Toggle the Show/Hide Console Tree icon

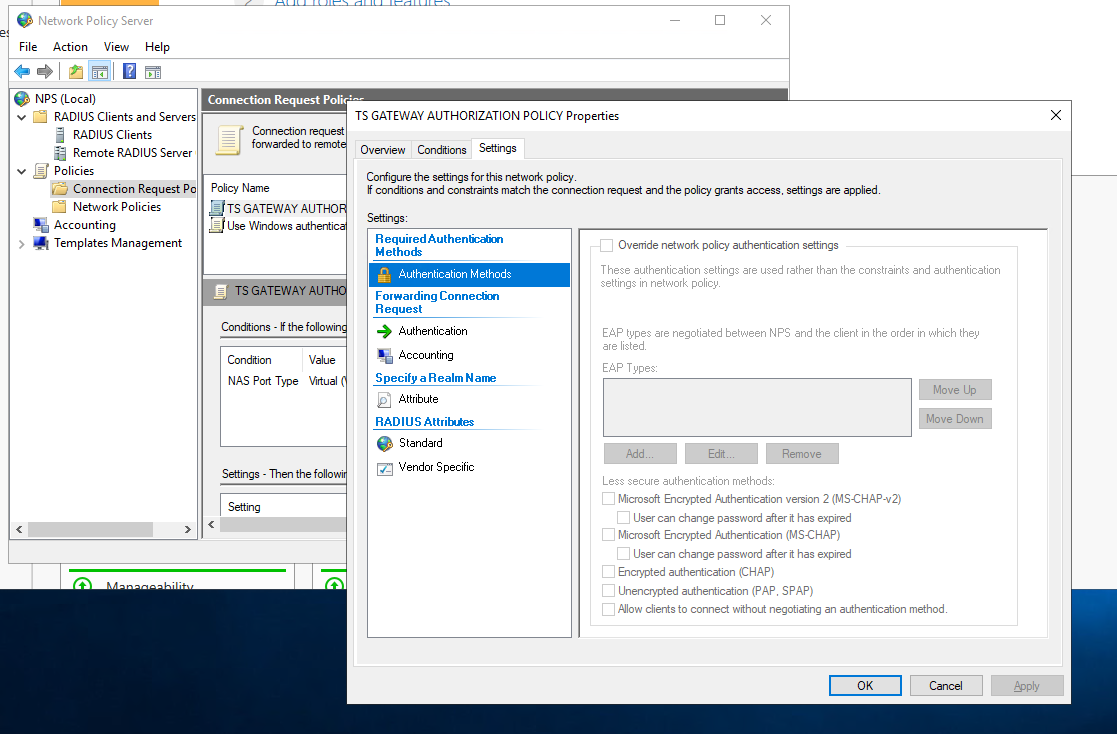coord(99,71)
